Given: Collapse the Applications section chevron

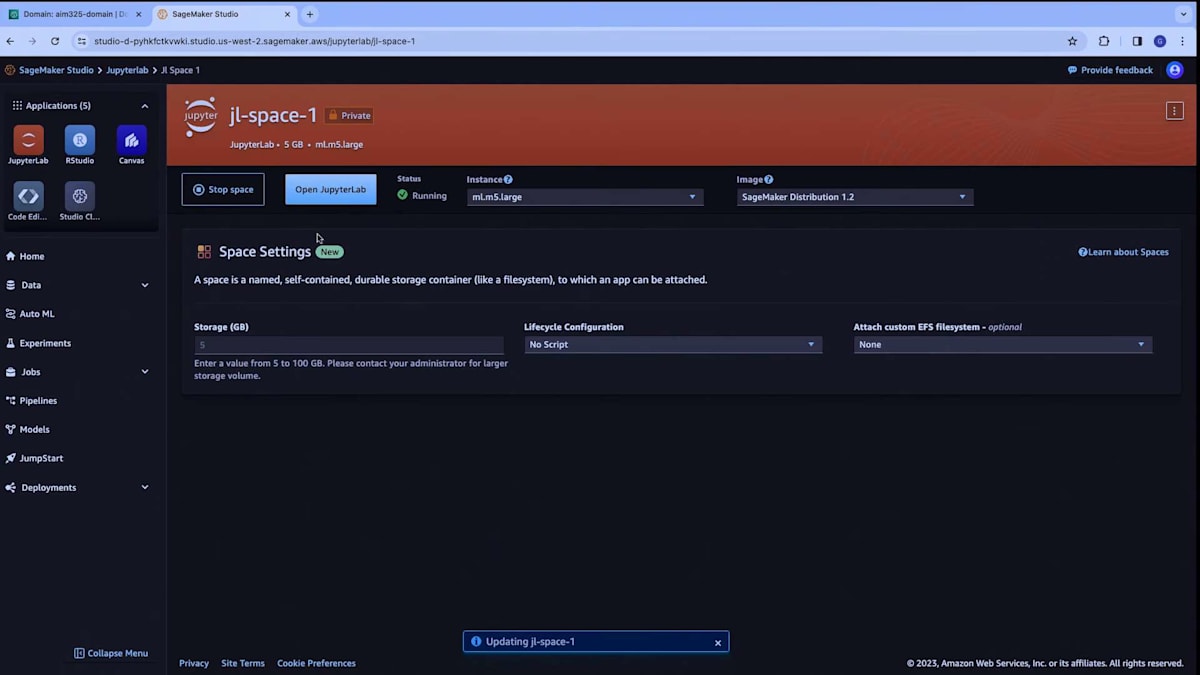Looking at the screenshot, I should [x=145, y=106].
